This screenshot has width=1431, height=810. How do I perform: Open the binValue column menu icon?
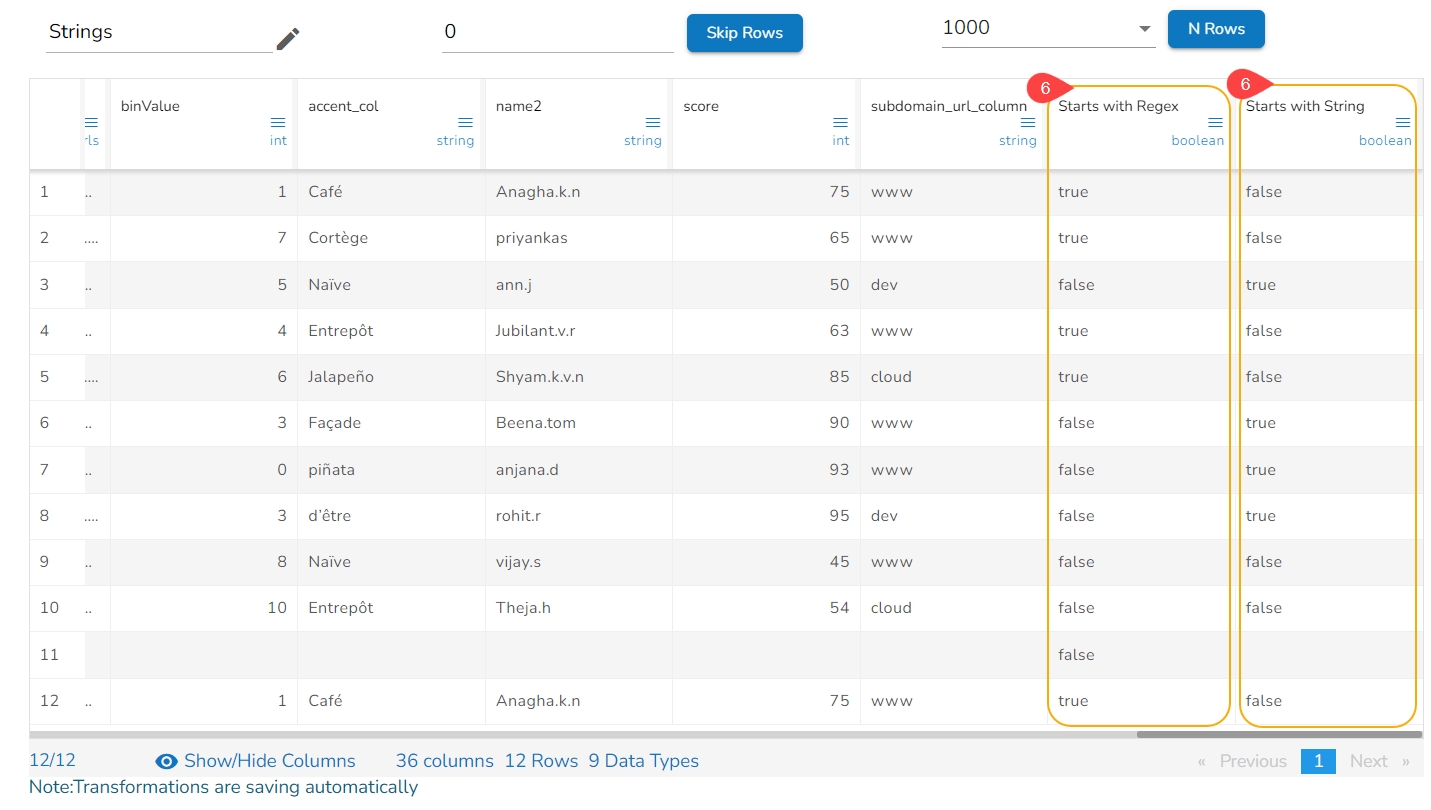(x=278, y=123)
